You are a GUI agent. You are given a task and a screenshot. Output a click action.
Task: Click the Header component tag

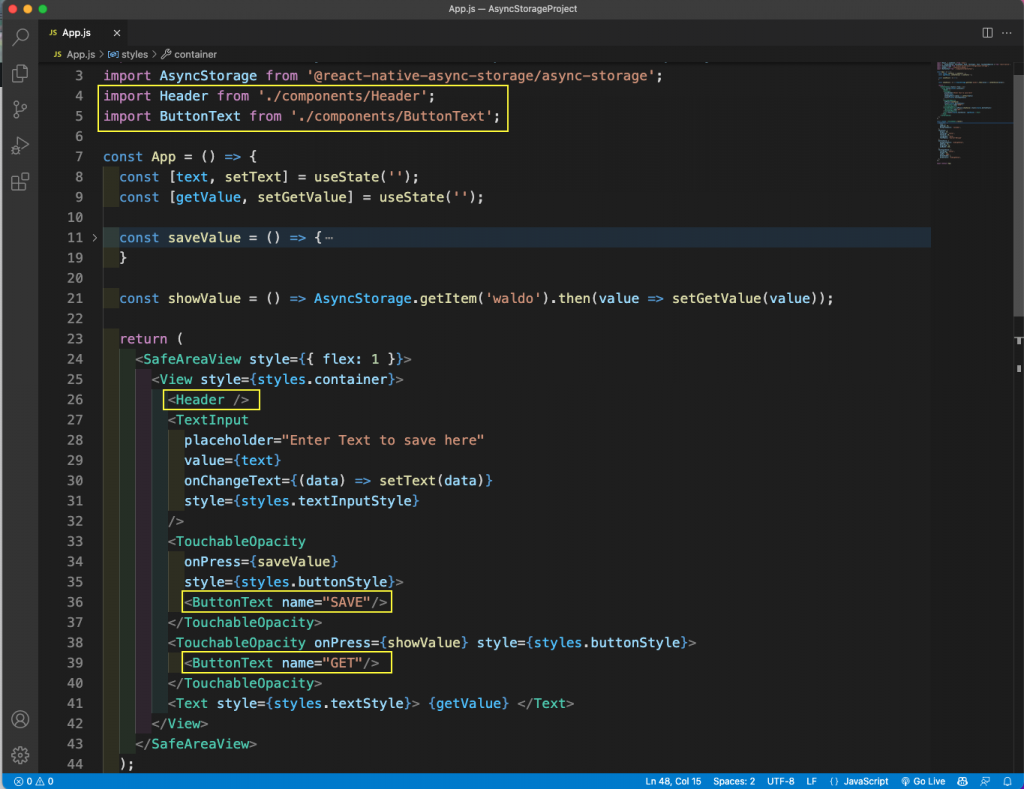point(208,400)
